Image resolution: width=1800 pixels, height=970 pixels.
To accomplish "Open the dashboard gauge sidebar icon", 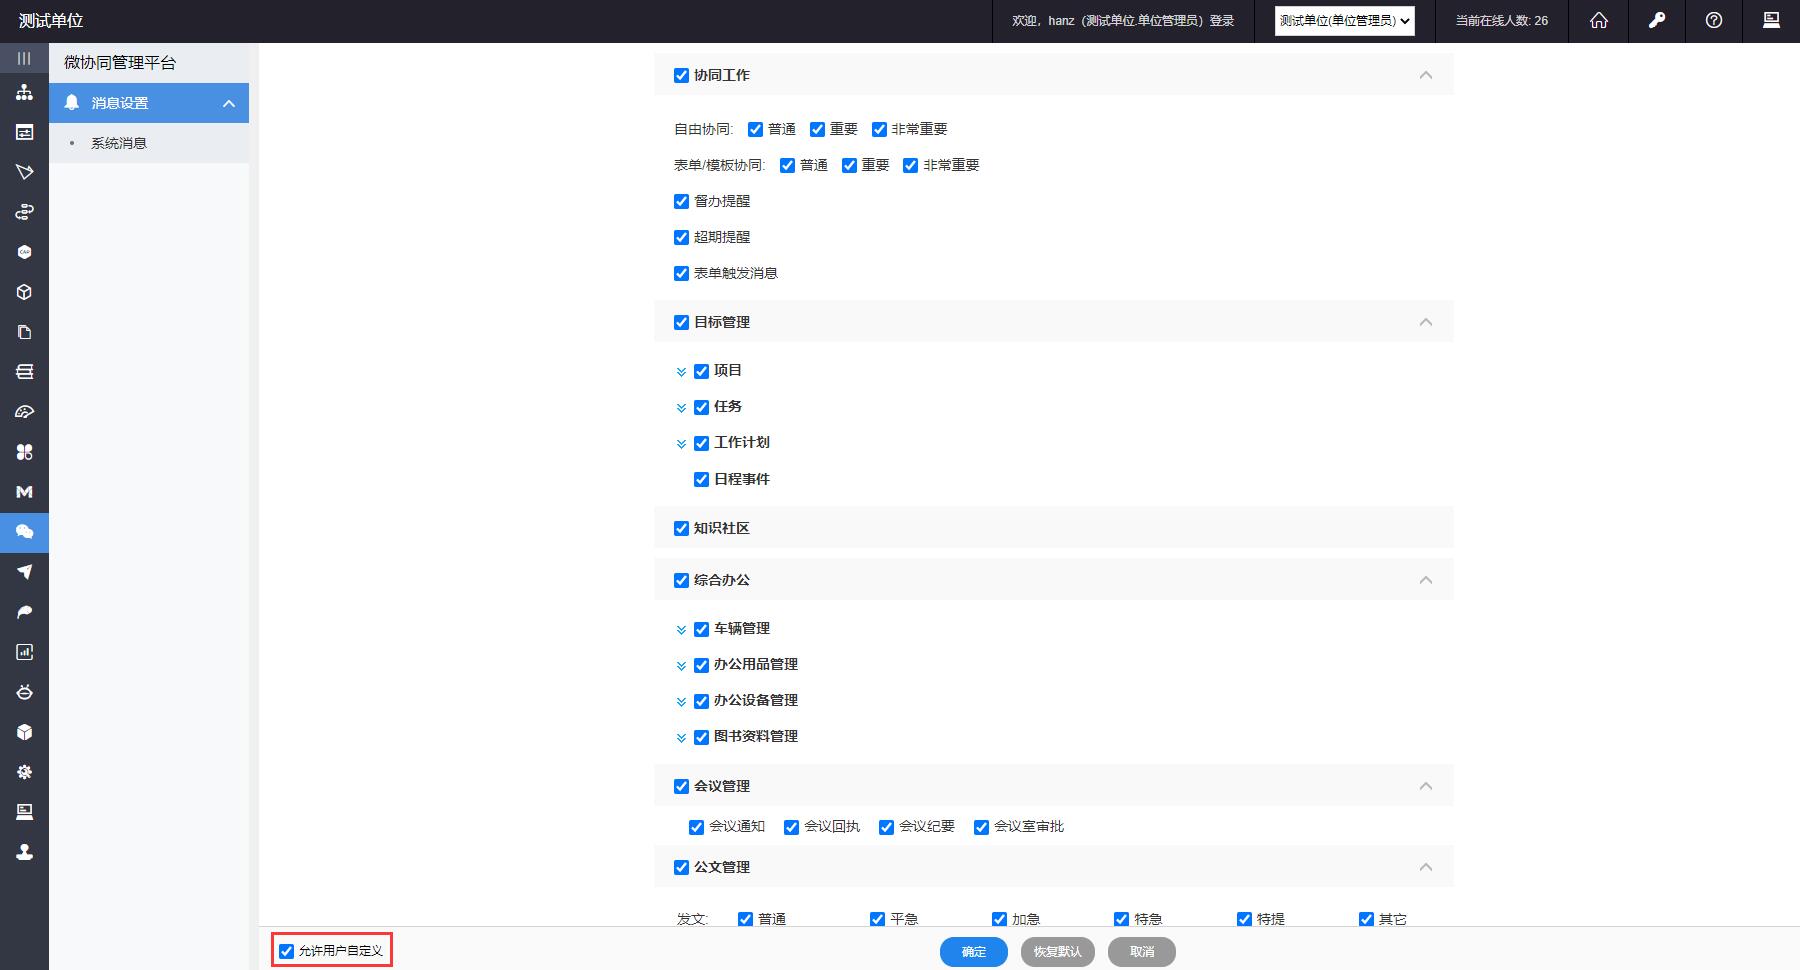I will [24, 412].
